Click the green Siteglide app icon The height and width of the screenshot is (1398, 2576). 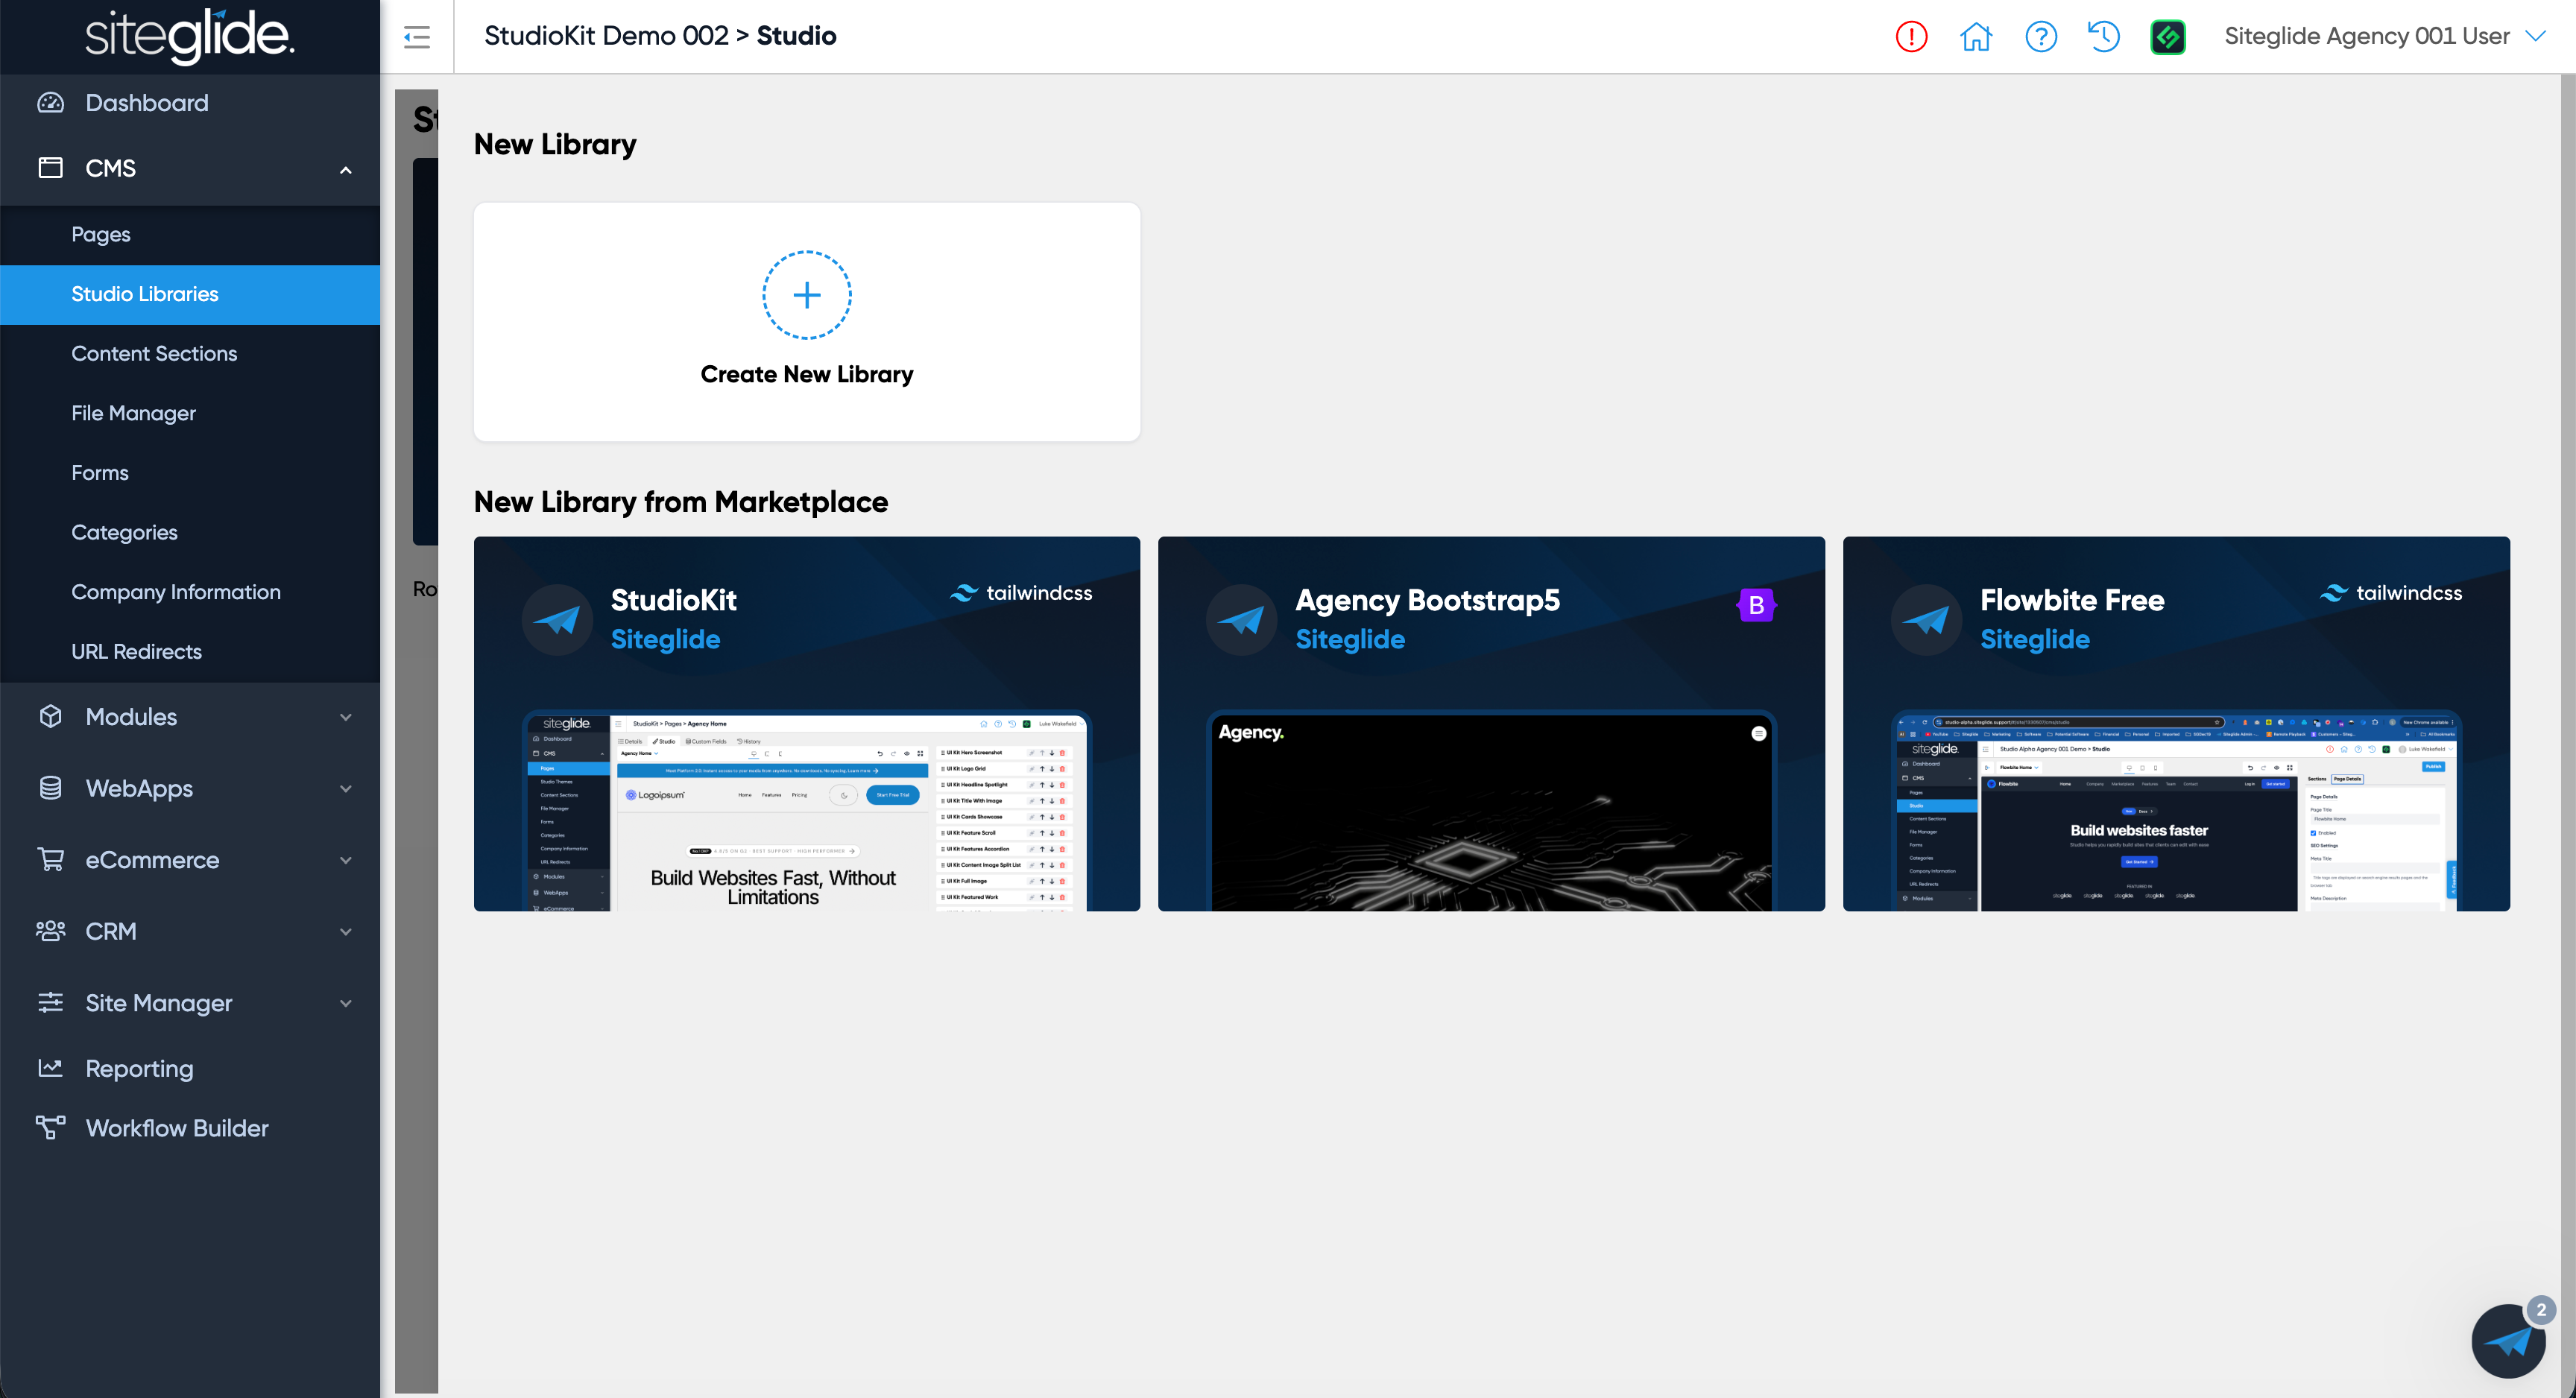pos(2168,37)
